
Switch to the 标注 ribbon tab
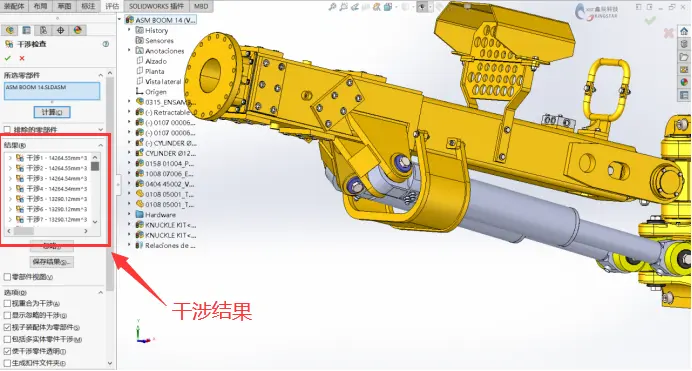coord(88,6)
